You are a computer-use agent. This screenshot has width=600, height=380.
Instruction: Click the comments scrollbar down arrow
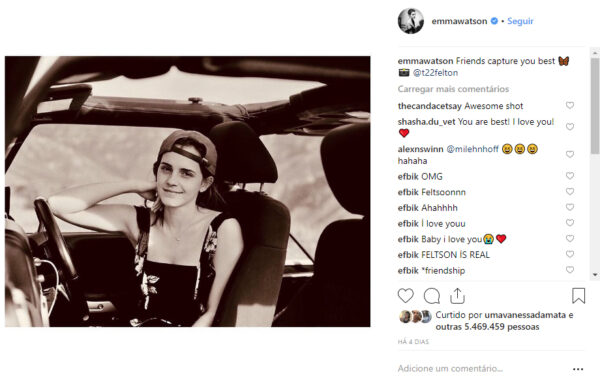coord(595,275)
